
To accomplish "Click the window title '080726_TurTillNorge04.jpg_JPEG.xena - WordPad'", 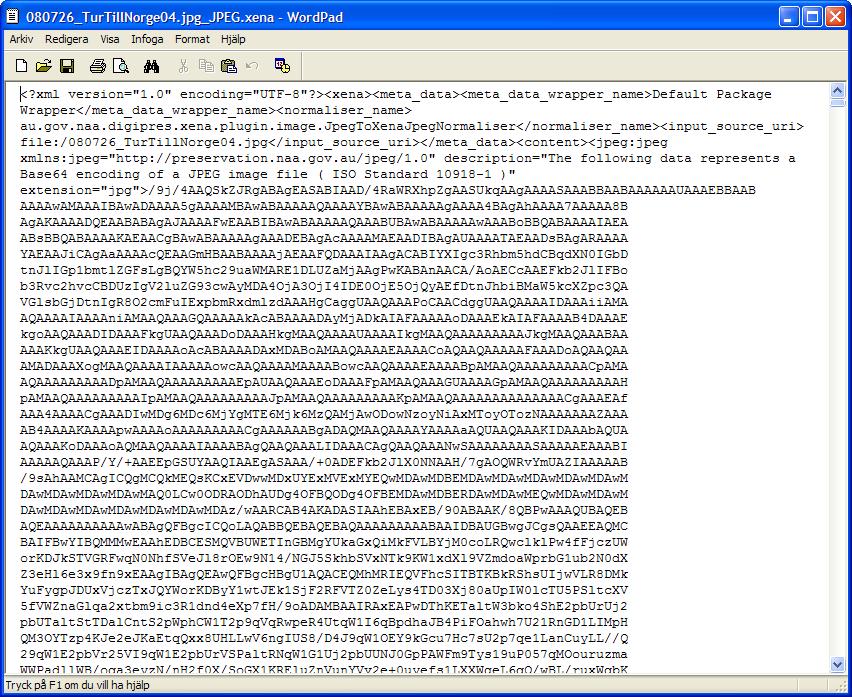I will (x=185, y=17).
